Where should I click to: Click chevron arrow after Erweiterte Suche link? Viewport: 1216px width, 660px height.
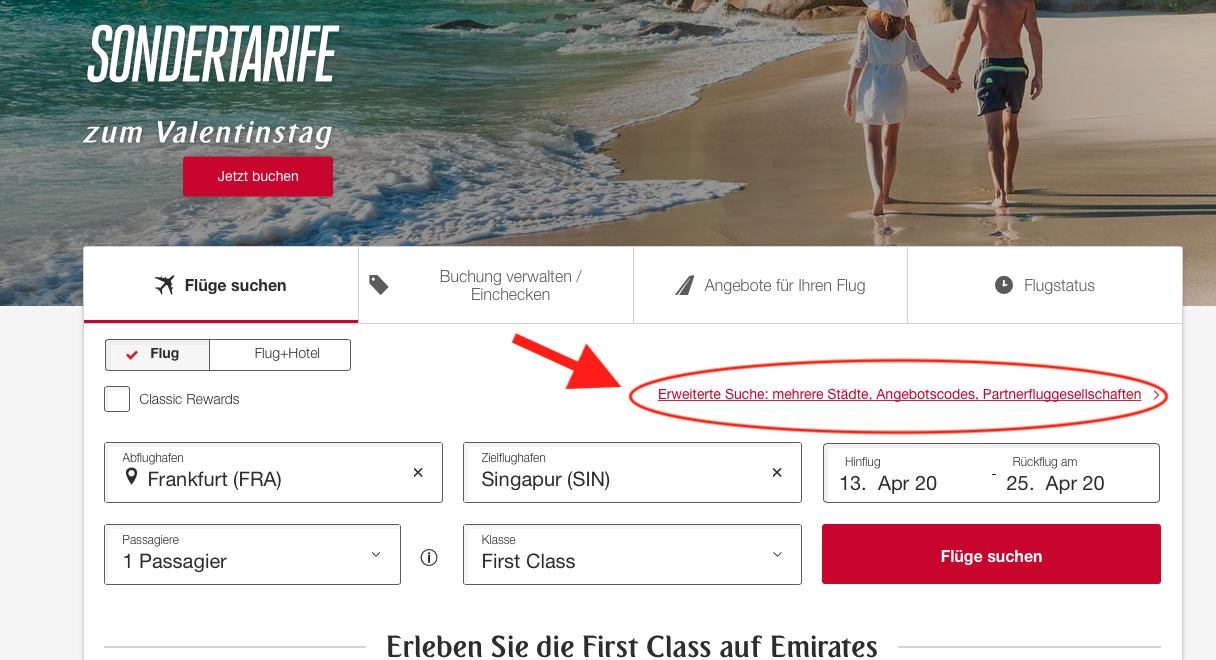(x=1156, y=395)
